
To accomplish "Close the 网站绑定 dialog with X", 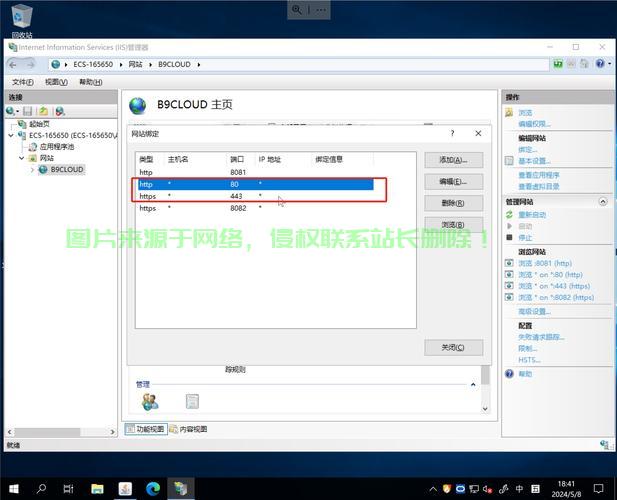I will [478, 133].
